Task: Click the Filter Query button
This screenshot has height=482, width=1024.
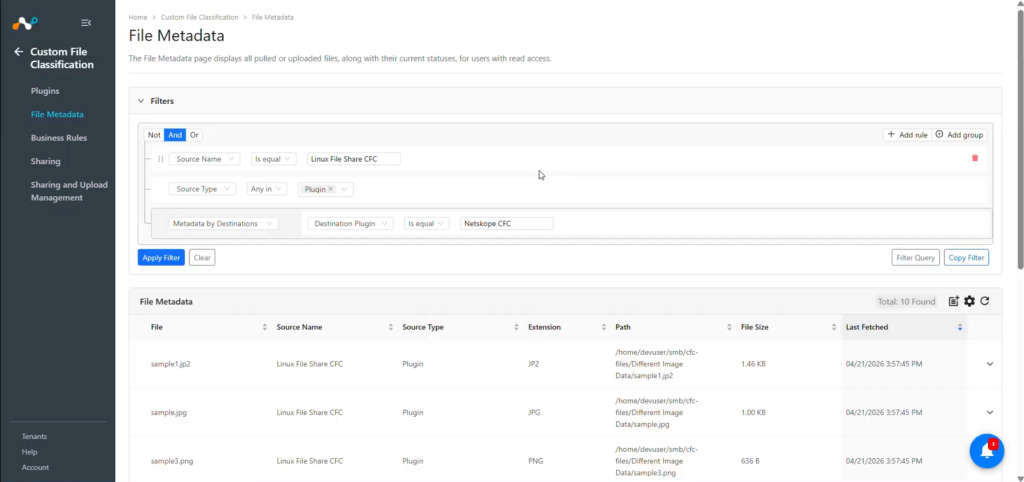Action: click(x=916, y=257)
